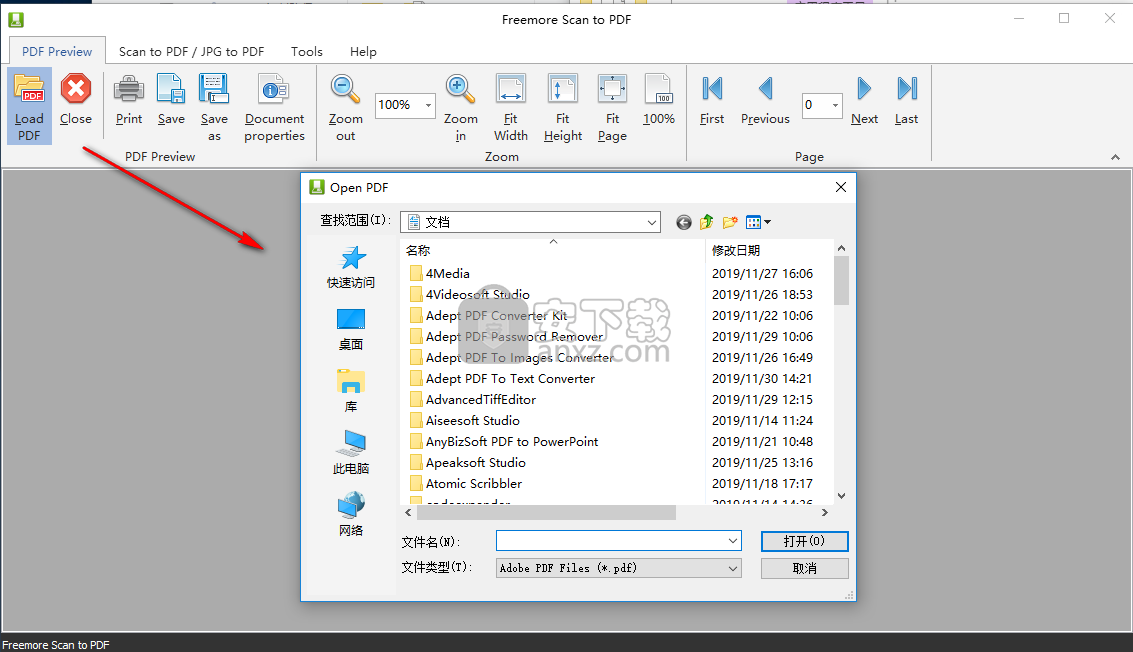Screen dimensions: 1133x652
Task: Click the up one level folder icon
Action: point(707,222)
